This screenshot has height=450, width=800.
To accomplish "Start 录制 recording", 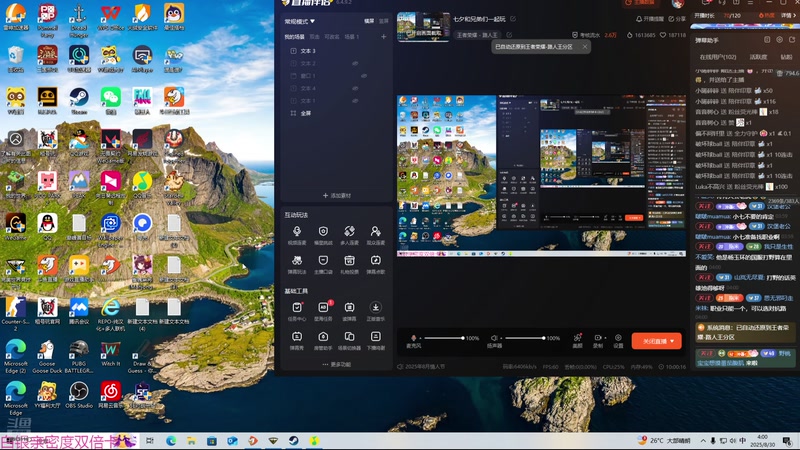I will coord(597,340).
